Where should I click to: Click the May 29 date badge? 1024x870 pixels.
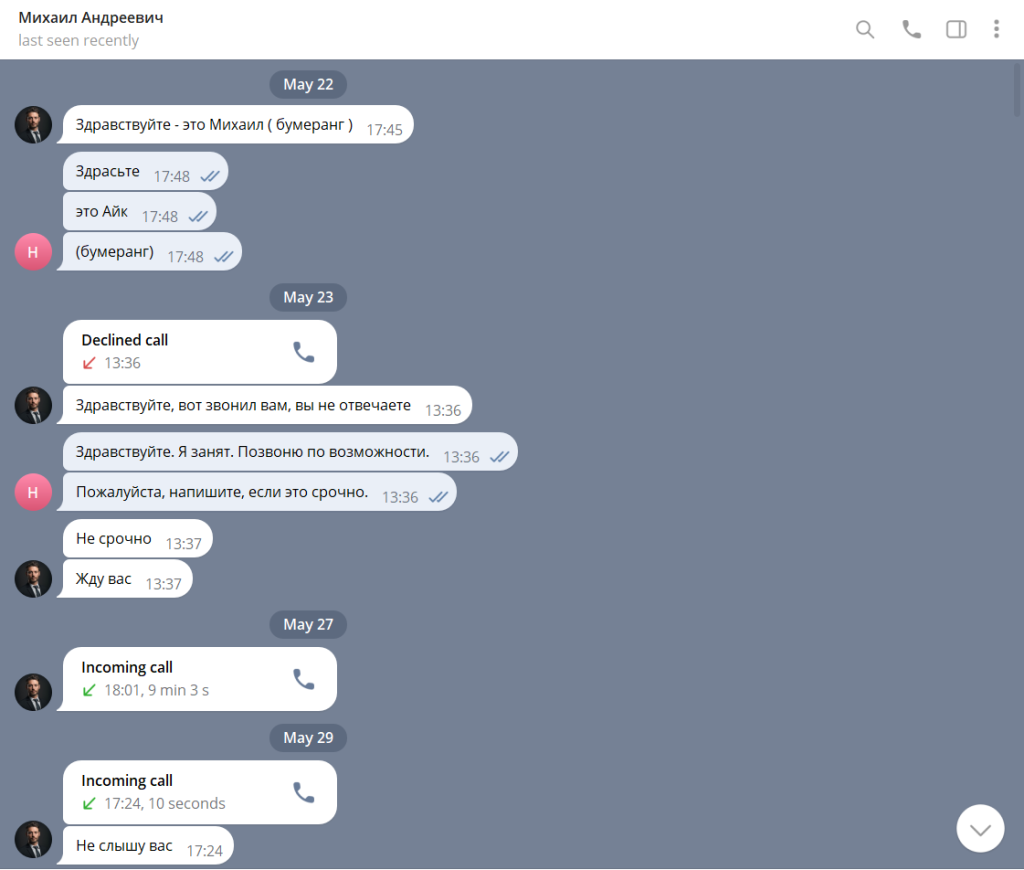[x=308, y=738]
